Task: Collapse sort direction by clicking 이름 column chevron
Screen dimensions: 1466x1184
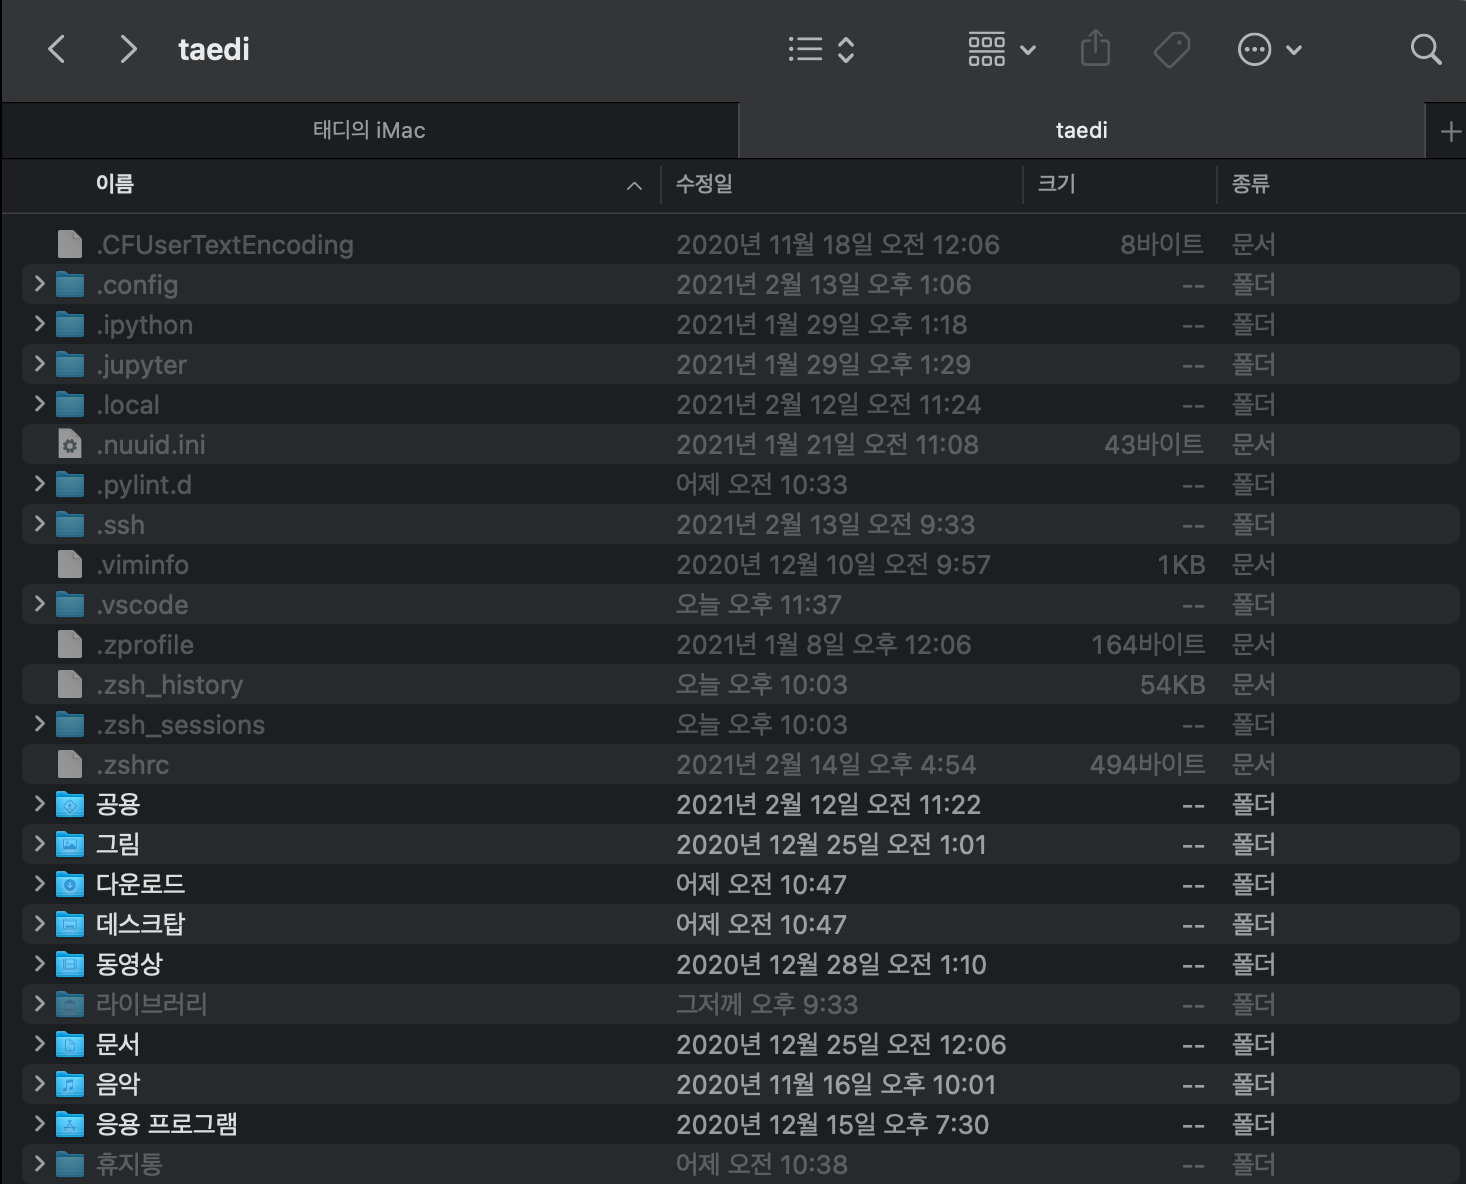Action: 634,185
